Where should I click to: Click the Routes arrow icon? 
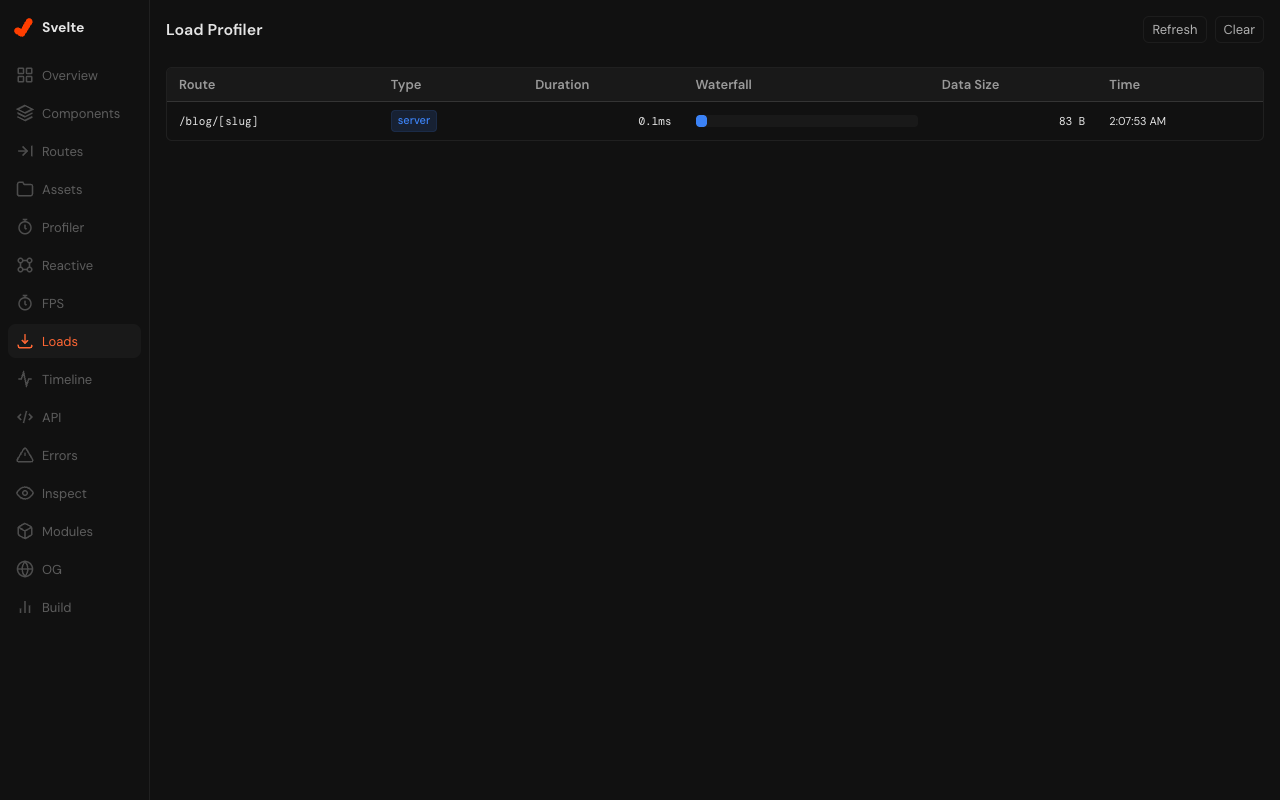[x=25, y=151]
